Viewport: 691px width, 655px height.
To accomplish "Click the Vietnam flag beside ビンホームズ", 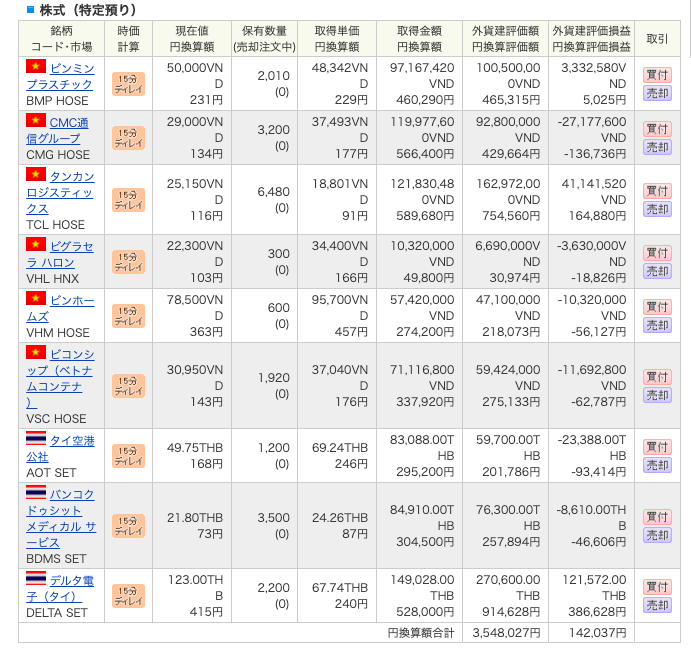I will 36,298.
